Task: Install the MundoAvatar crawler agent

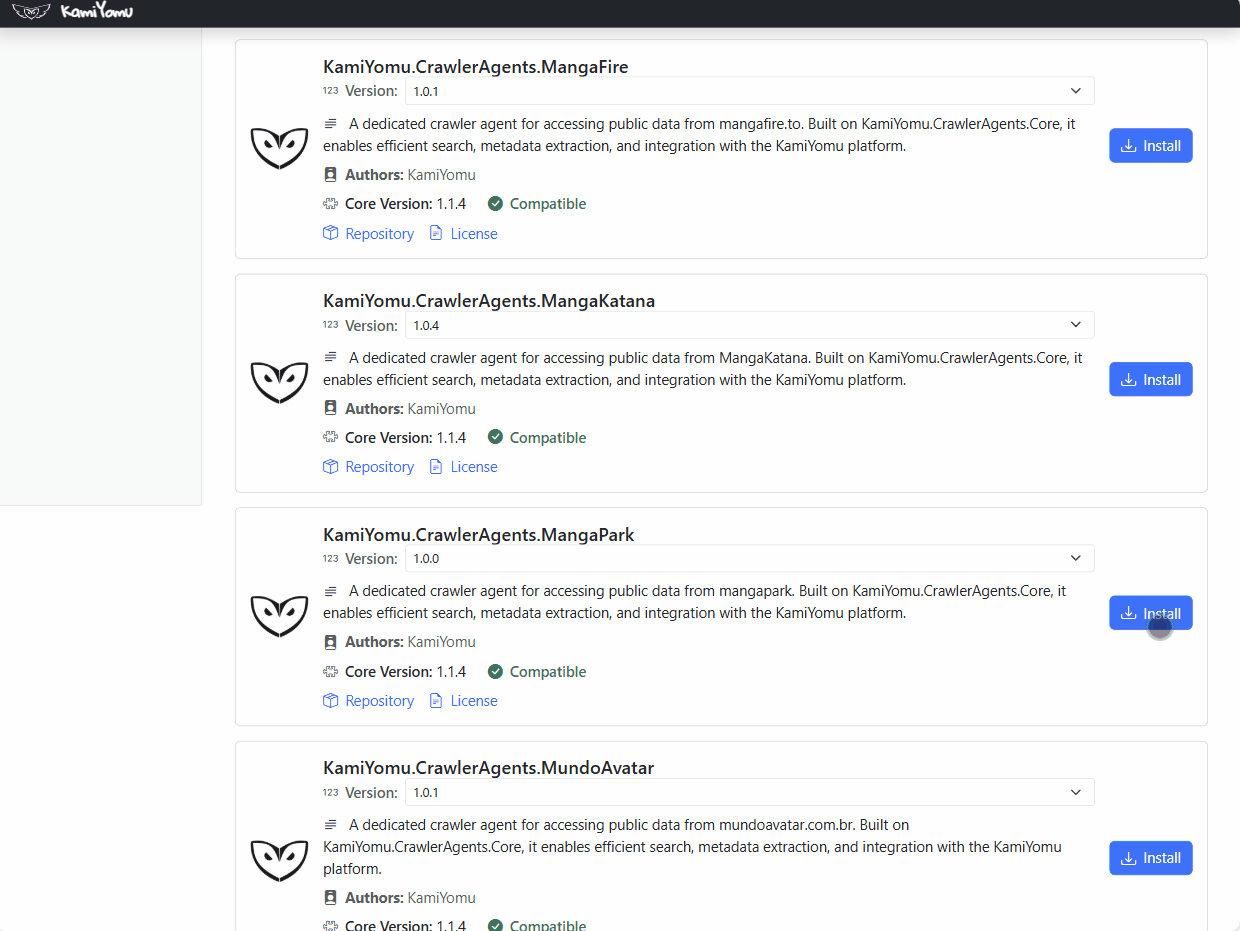Action: click(1150, 858)
